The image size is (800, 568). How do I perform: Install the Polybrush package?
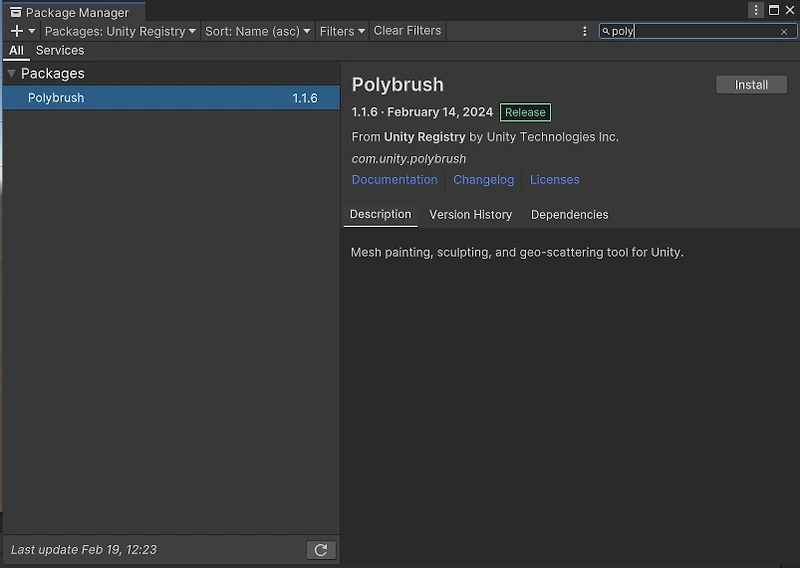pos(751,85)
